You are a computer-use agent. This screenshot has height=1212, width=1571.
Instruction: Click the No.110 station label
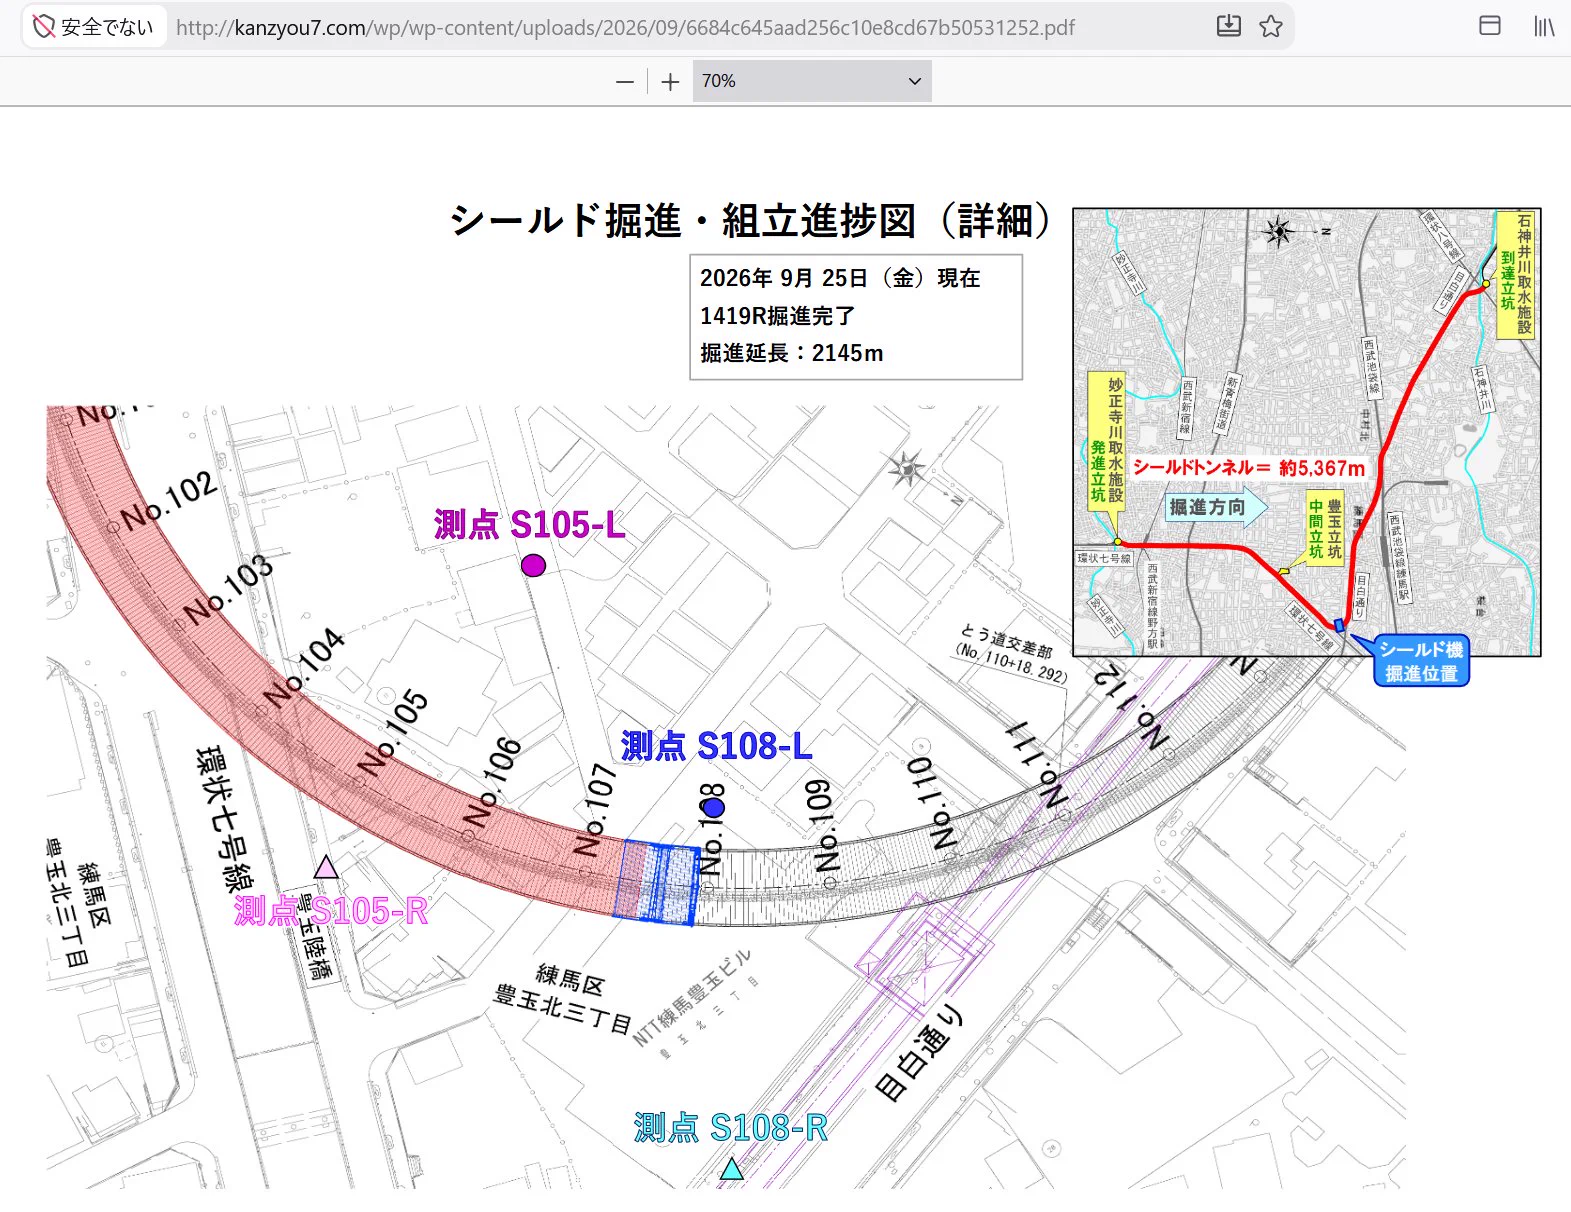click(x=931, y=803)
